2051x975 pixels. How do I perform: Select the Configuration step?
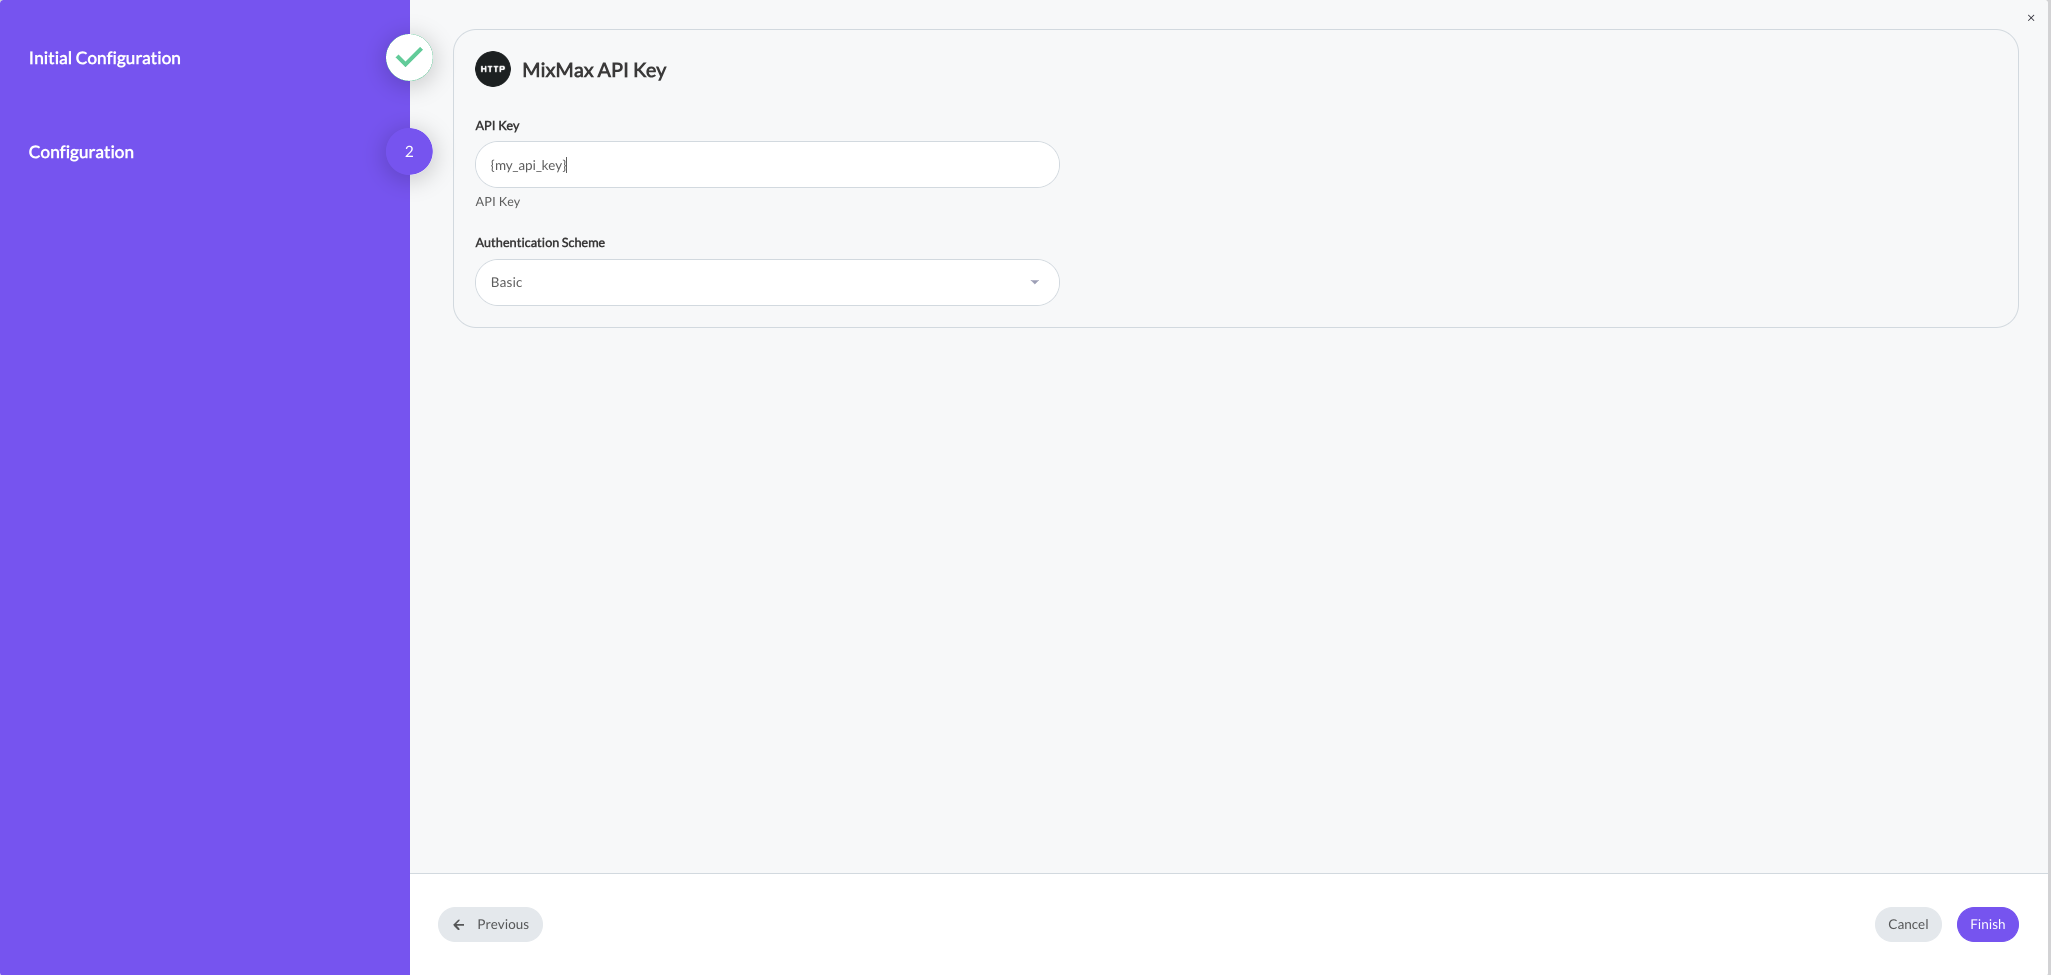81,152
